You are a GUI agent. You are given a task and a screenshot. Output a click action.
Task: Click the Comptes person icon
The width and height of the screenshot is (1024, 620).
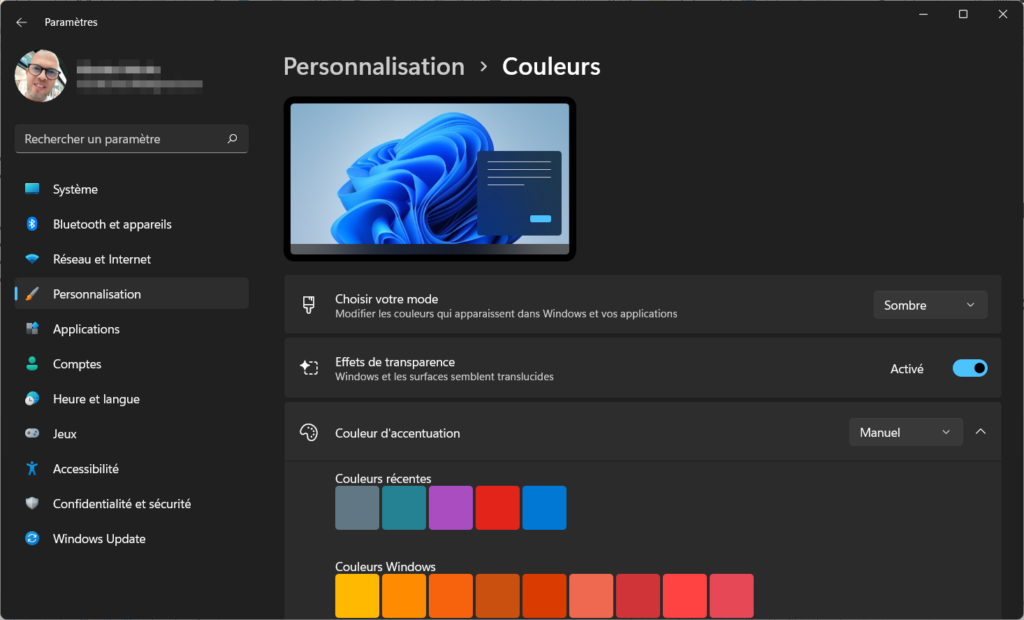click(32, 364)
